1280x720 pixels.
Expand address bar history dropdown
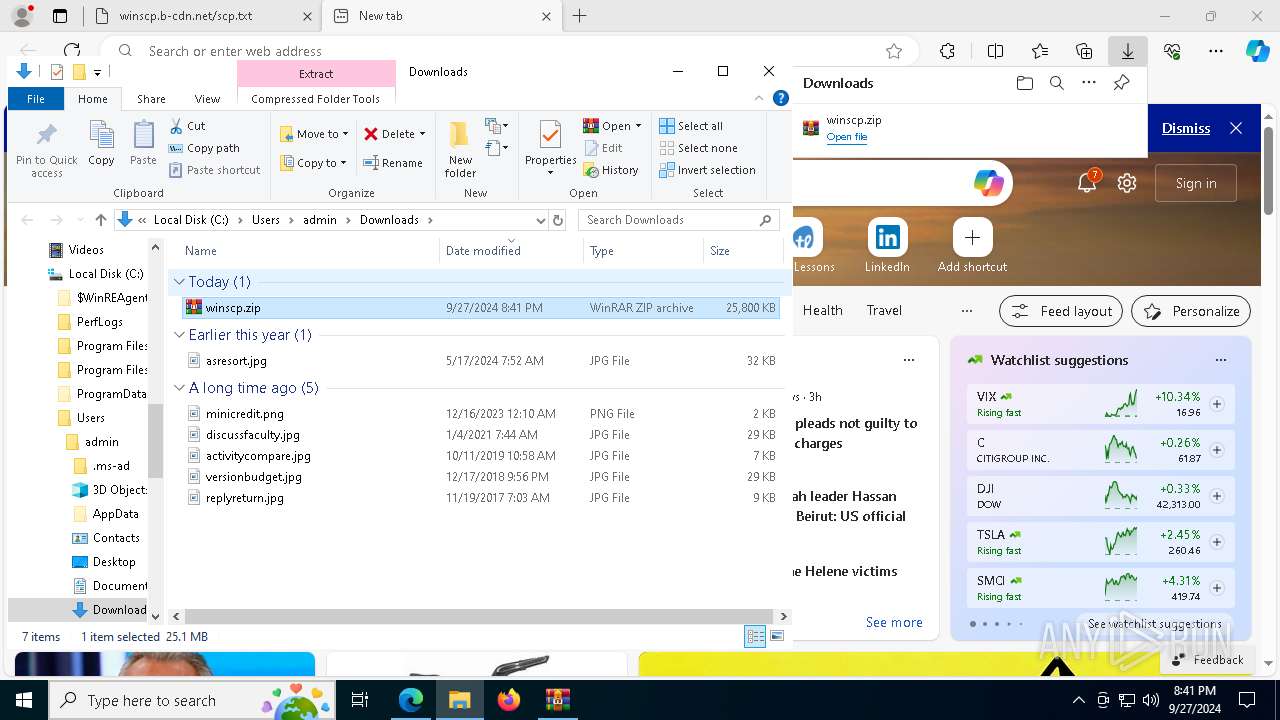541,220
